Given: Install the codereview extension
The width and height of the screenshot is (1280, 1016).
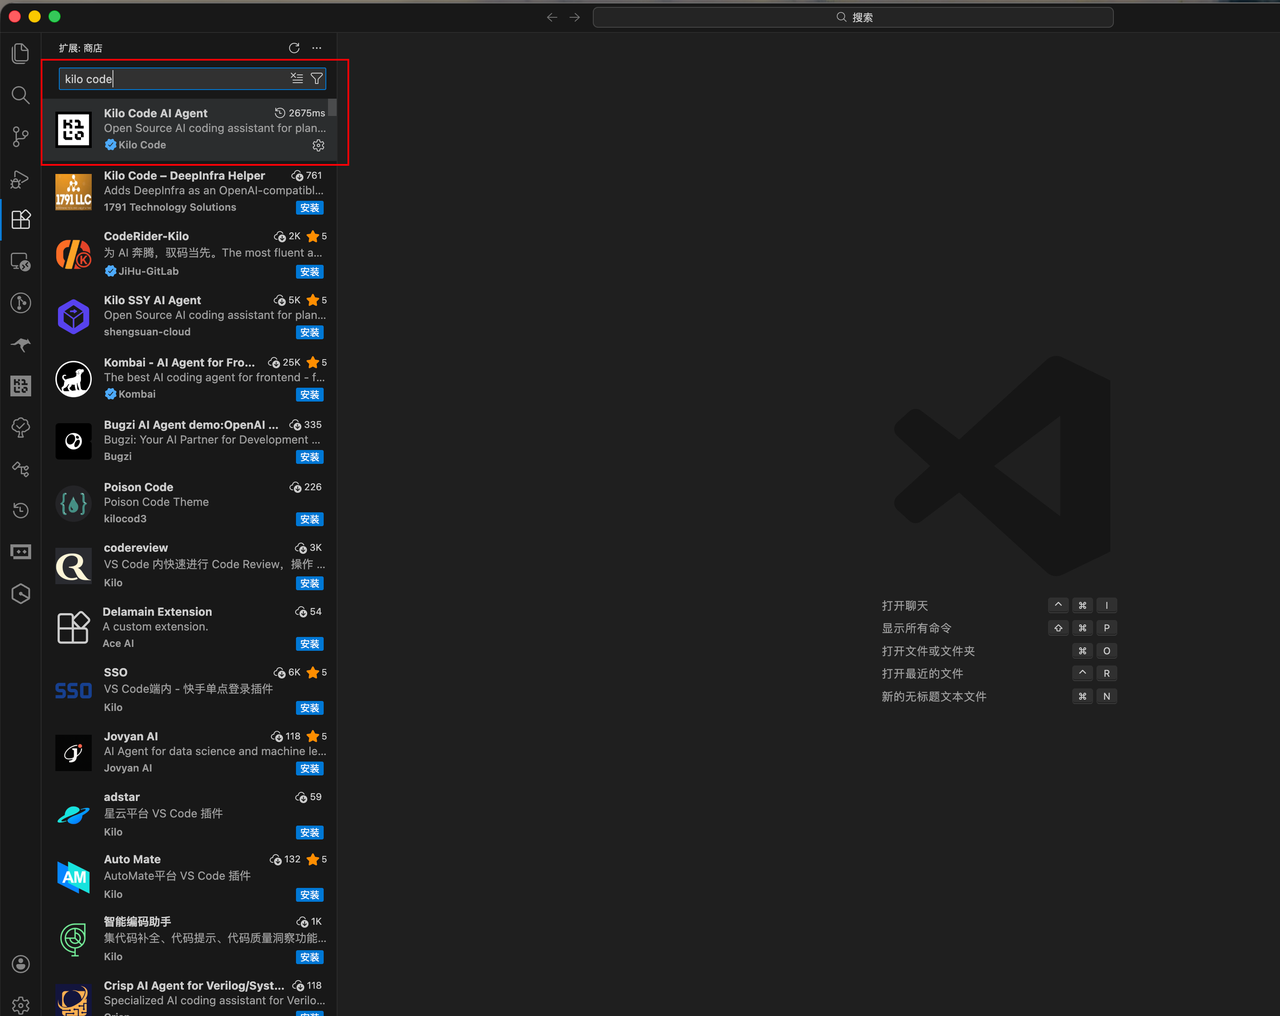Looking at the screenshot, I should tap(310, 584).
